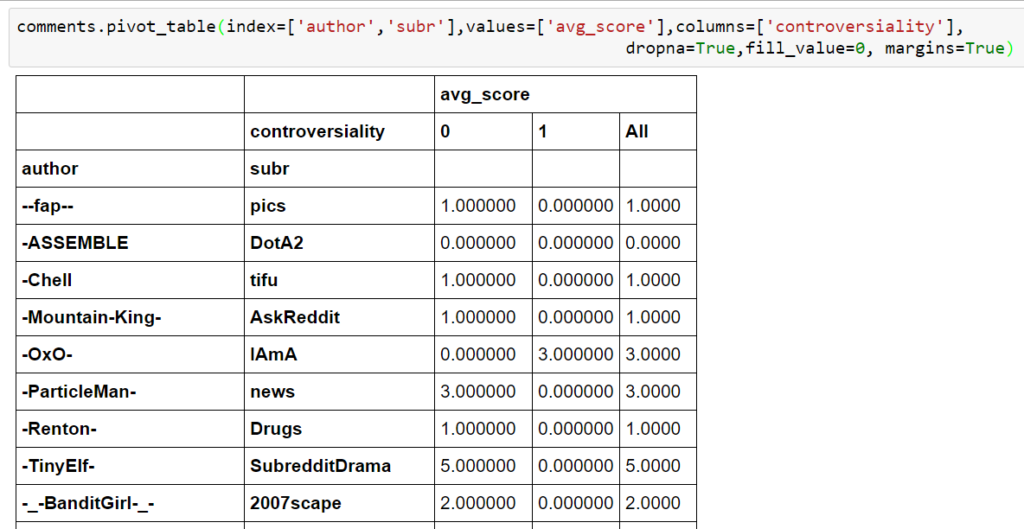Click the AskReddit subreddit cell
Viewport: 1024px width, 529px height.
295,317
